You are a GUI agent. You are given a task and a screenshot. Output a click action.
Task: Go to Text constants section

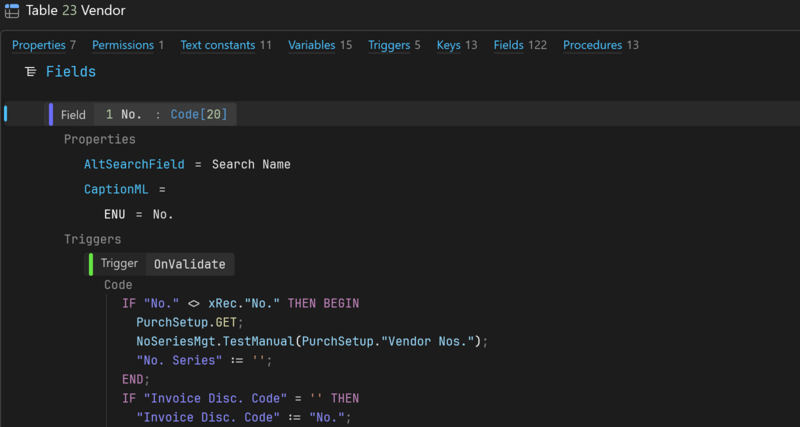pyautogui.click(x=218, y=45)
